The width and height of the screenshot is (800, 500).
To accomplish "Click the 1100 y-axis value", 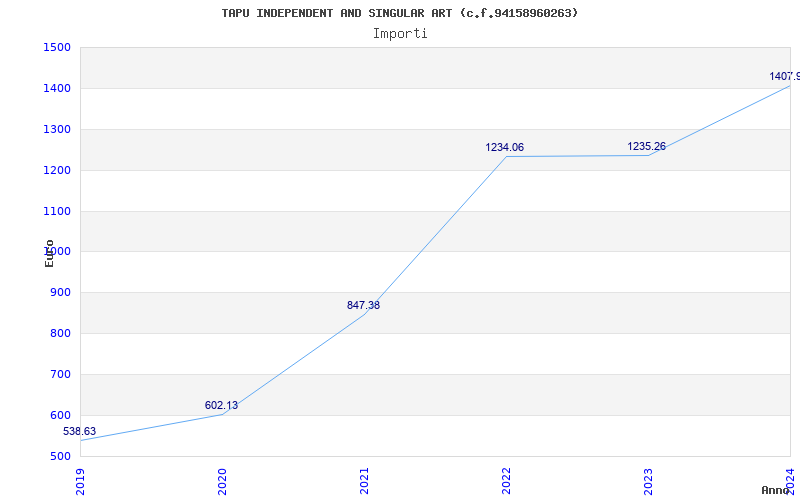I will [x=57, y=211].
